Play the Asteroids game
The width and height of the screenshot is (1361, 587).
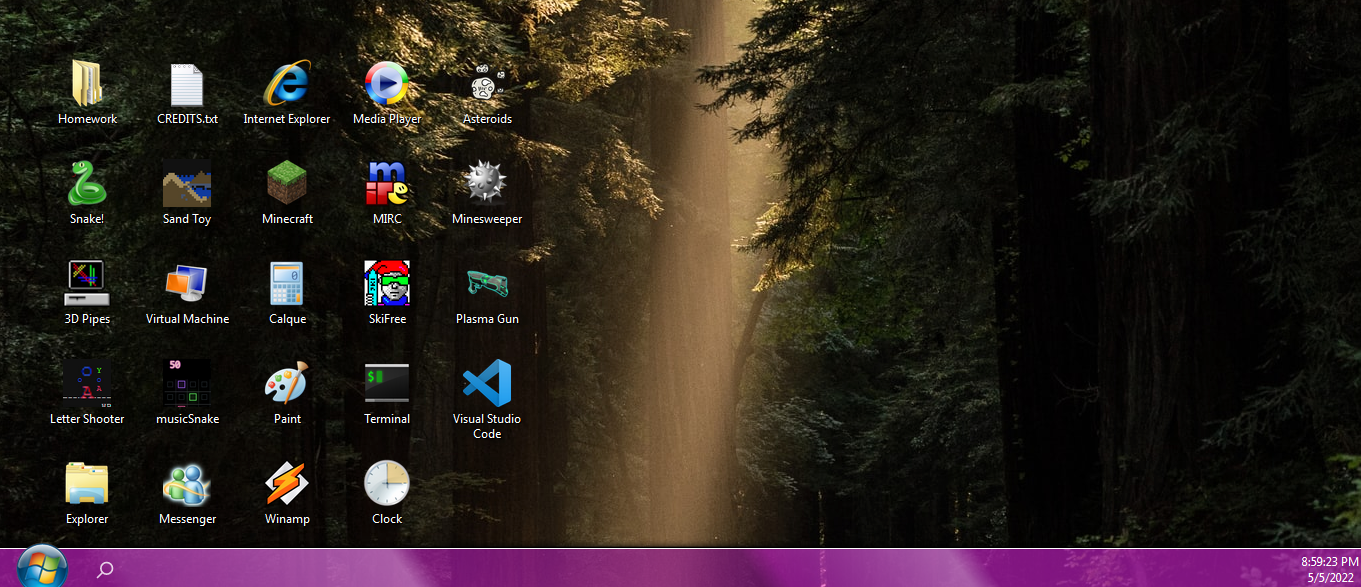tap(487, 92)
